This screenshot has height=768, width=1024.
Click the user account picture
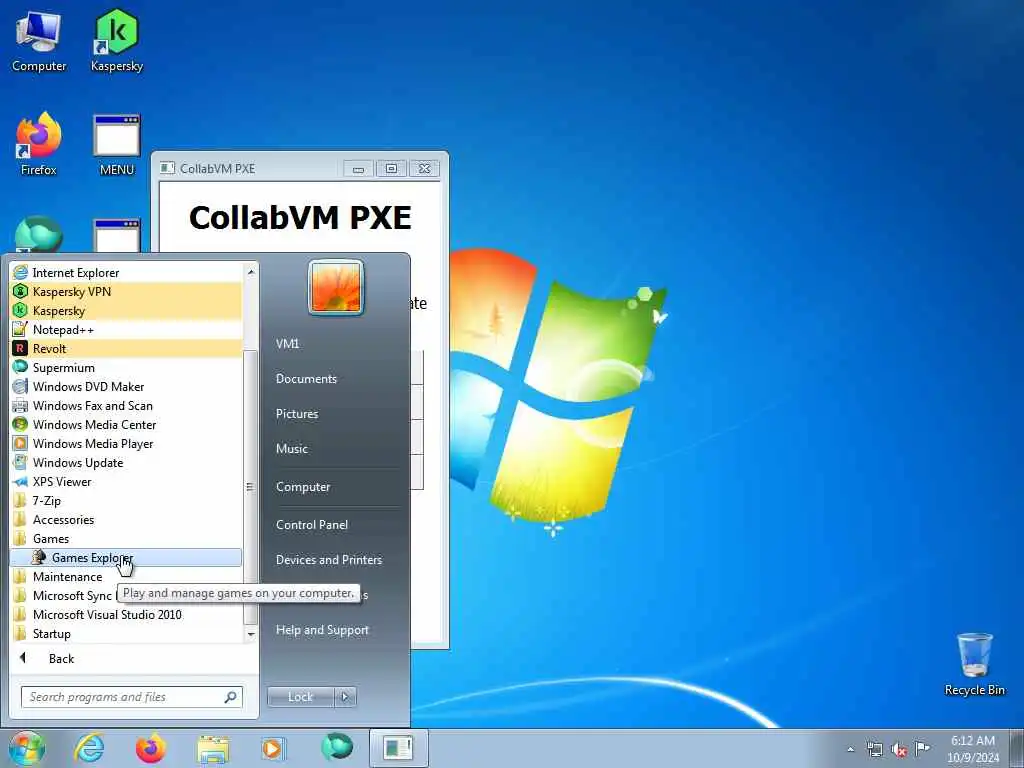pyautogui.click(x=336, y=287)
